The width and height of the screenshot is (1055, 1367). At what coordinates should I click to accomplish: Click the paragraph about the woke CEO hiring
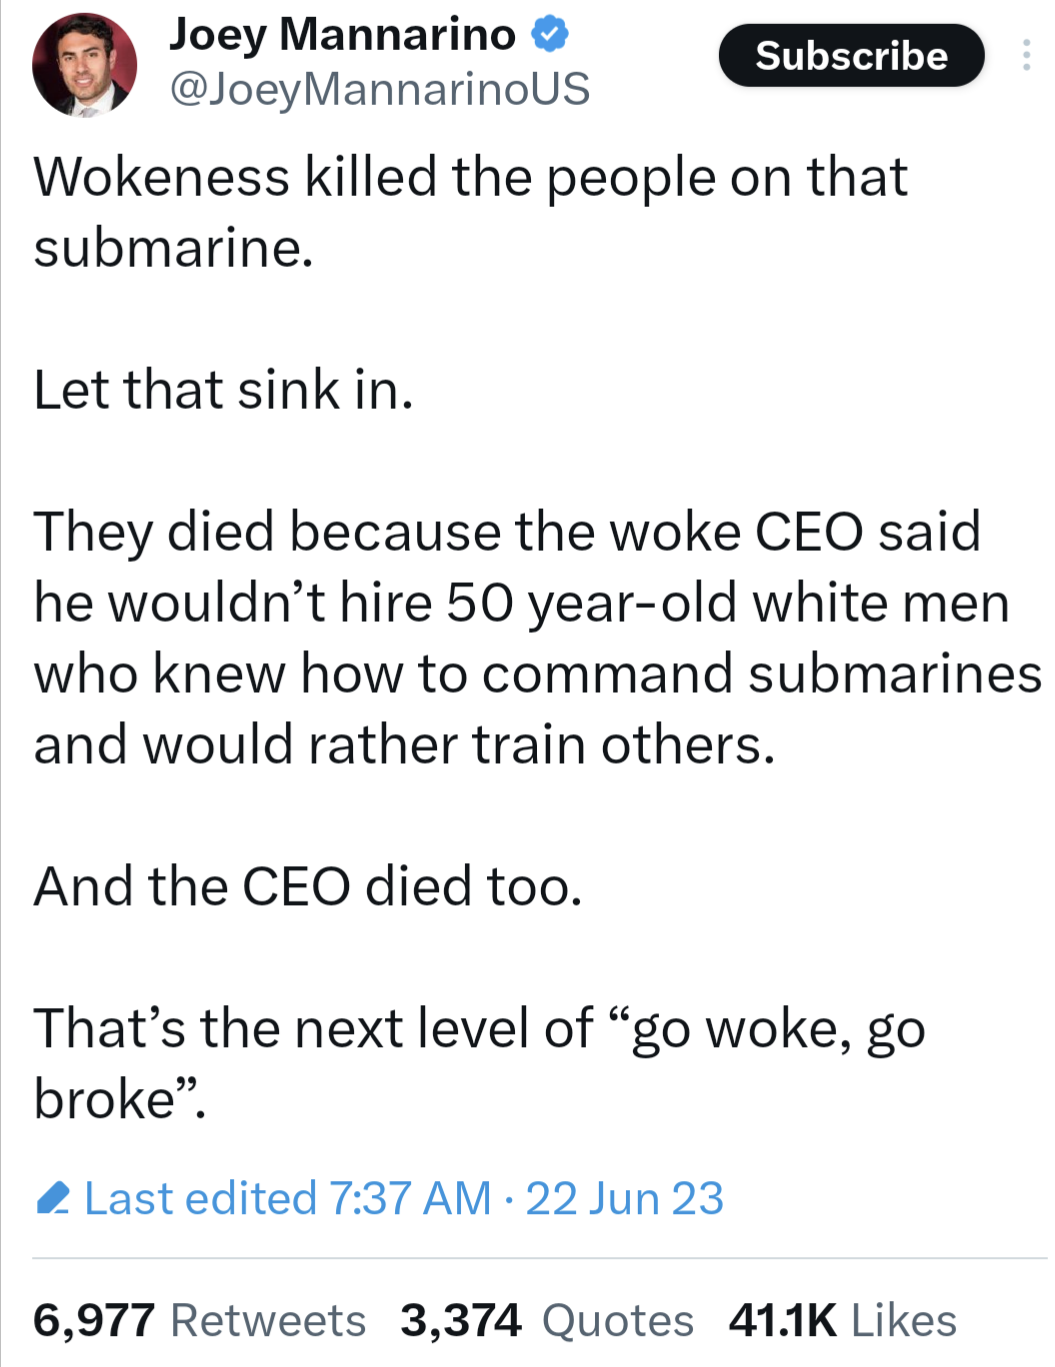[538, 638]
